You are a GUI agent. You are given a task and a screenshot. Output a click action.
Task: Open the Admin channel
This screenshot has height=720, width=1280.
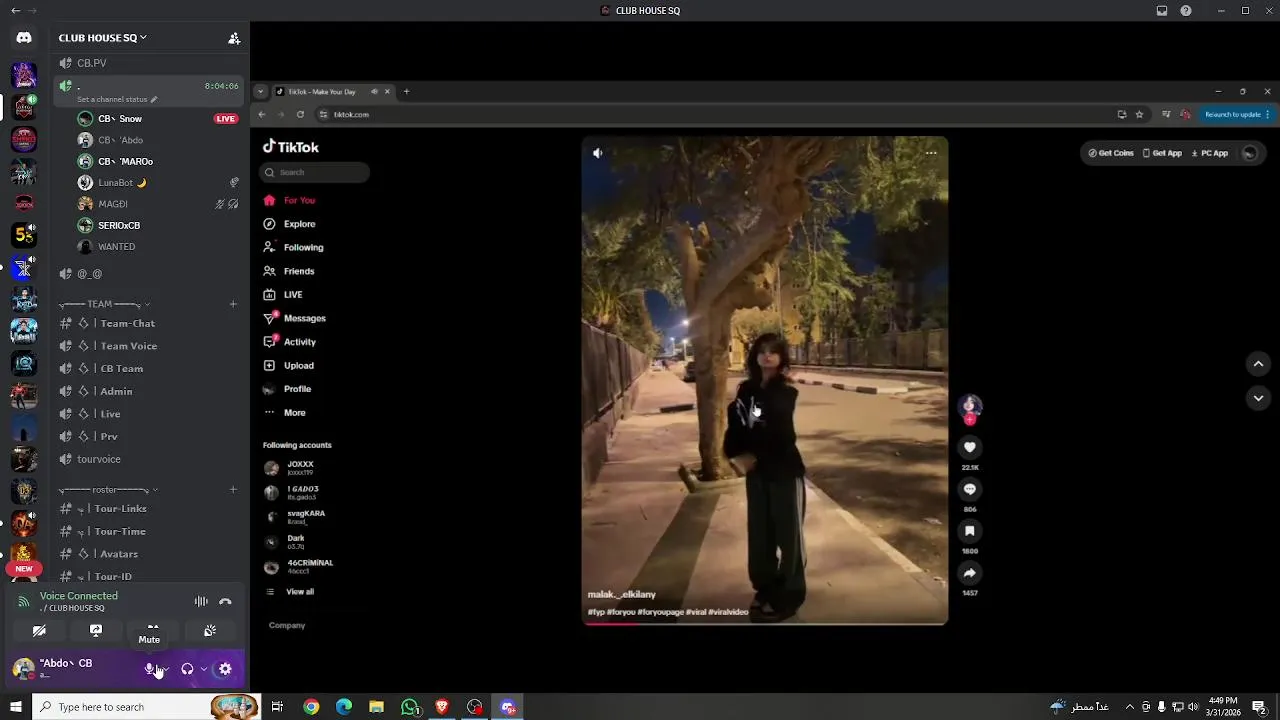click(x=148, y=391)
